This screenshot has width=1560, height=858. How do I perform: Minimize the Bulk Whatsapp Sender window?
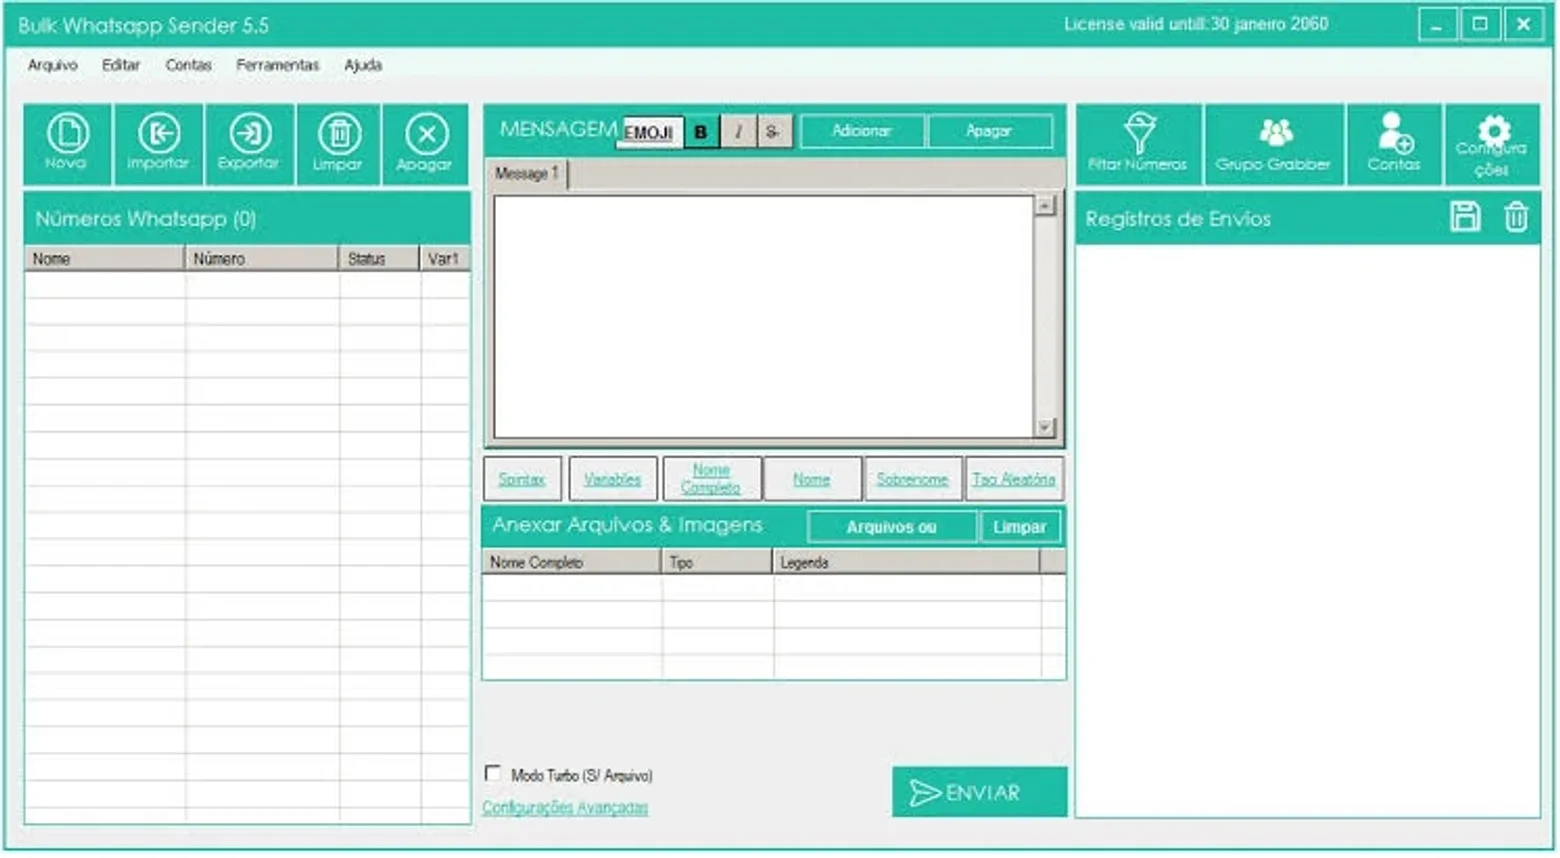(x=1437, y=24)
